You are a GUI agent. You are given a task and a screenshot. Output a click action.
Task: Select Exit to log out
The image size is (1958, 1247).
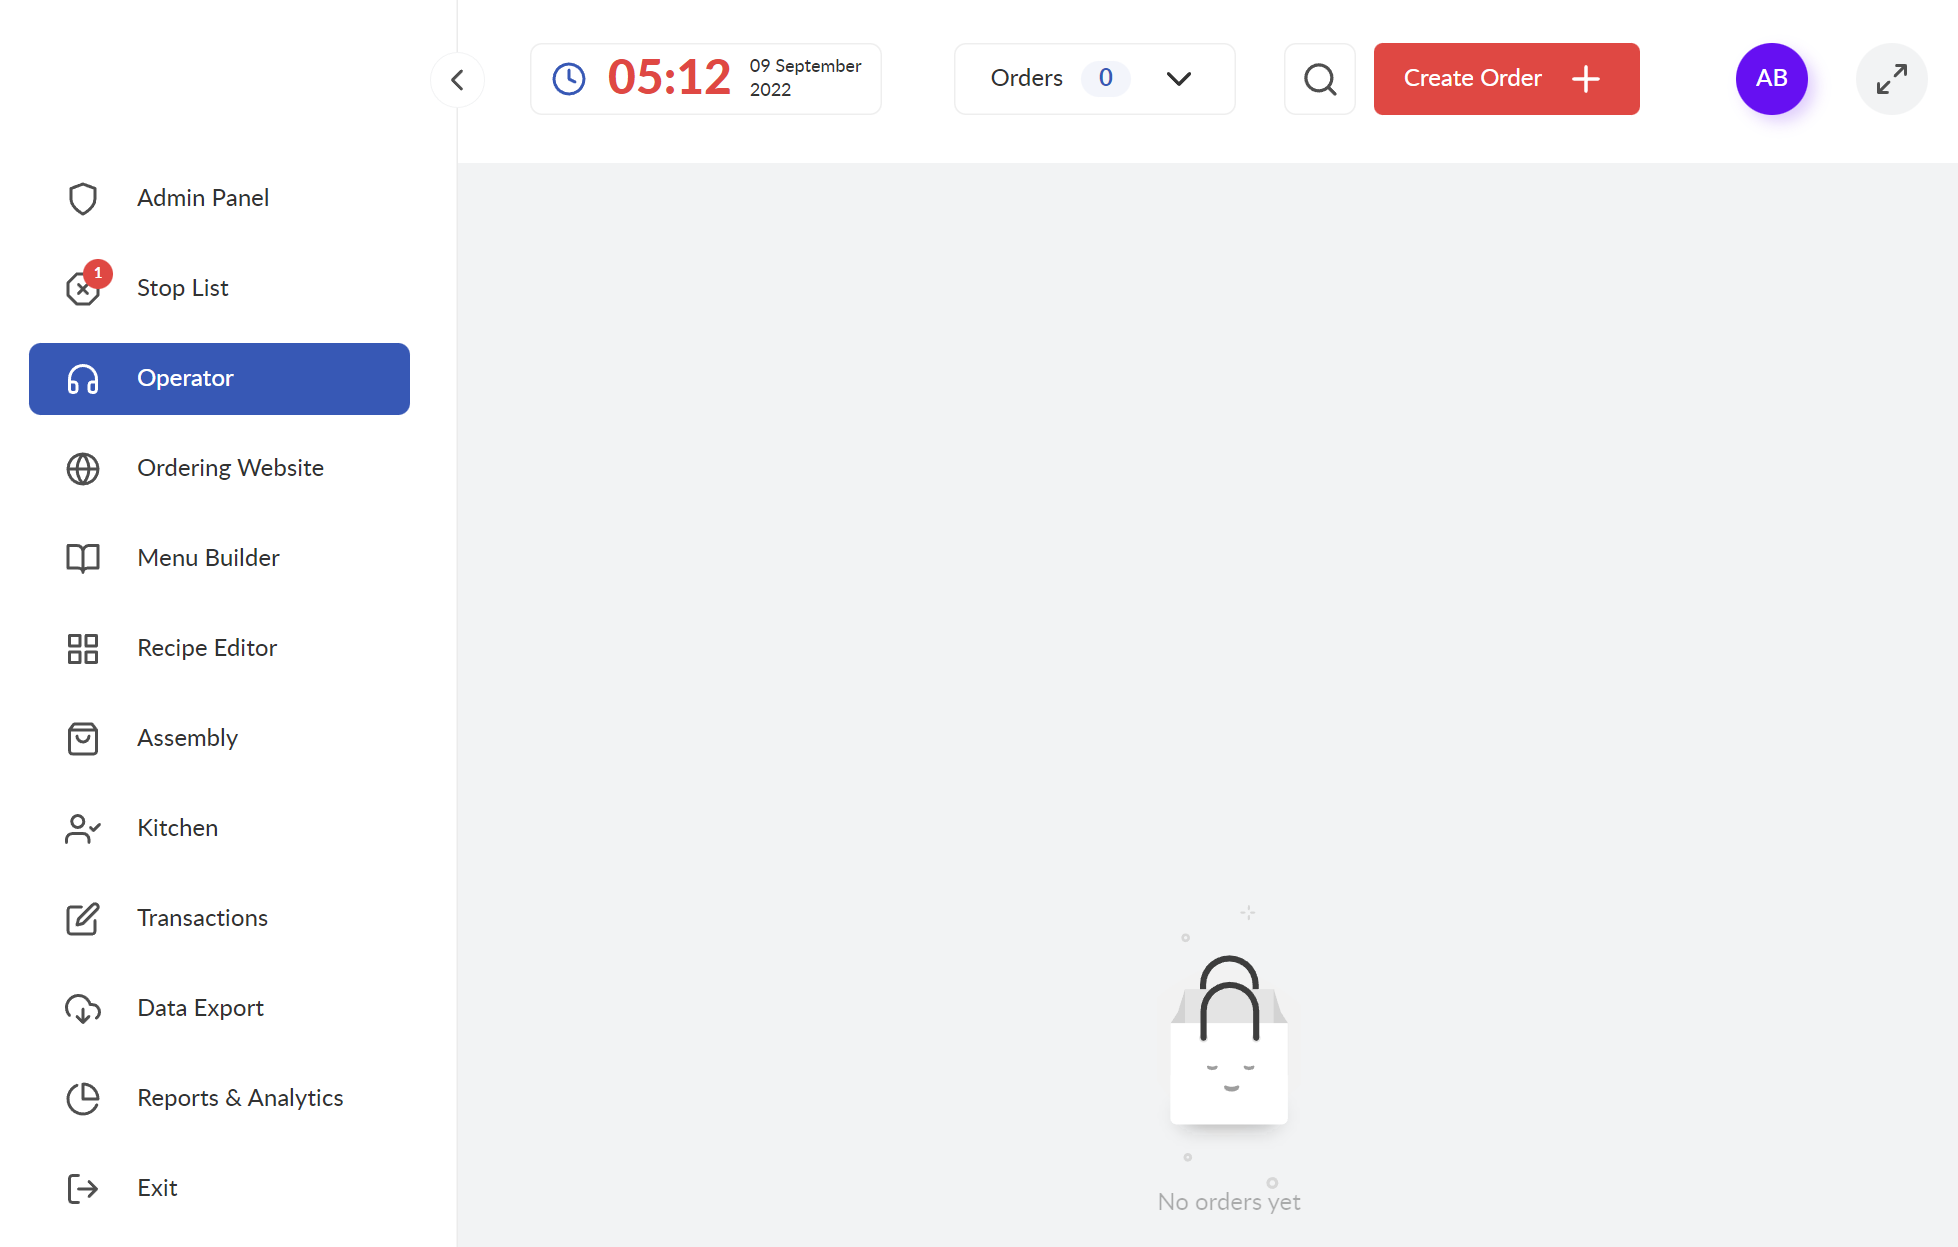coord(219,1188)
